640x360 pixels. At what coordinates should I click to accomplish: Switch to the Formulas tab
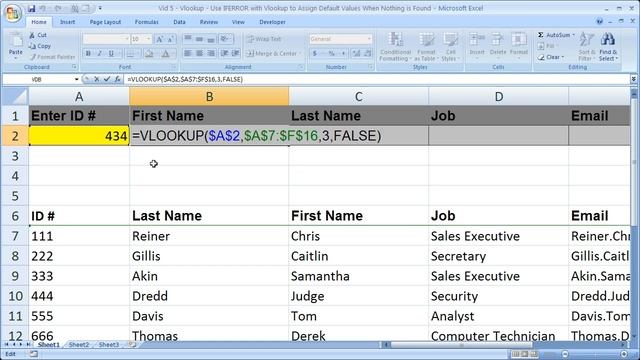tap(147, 22)
